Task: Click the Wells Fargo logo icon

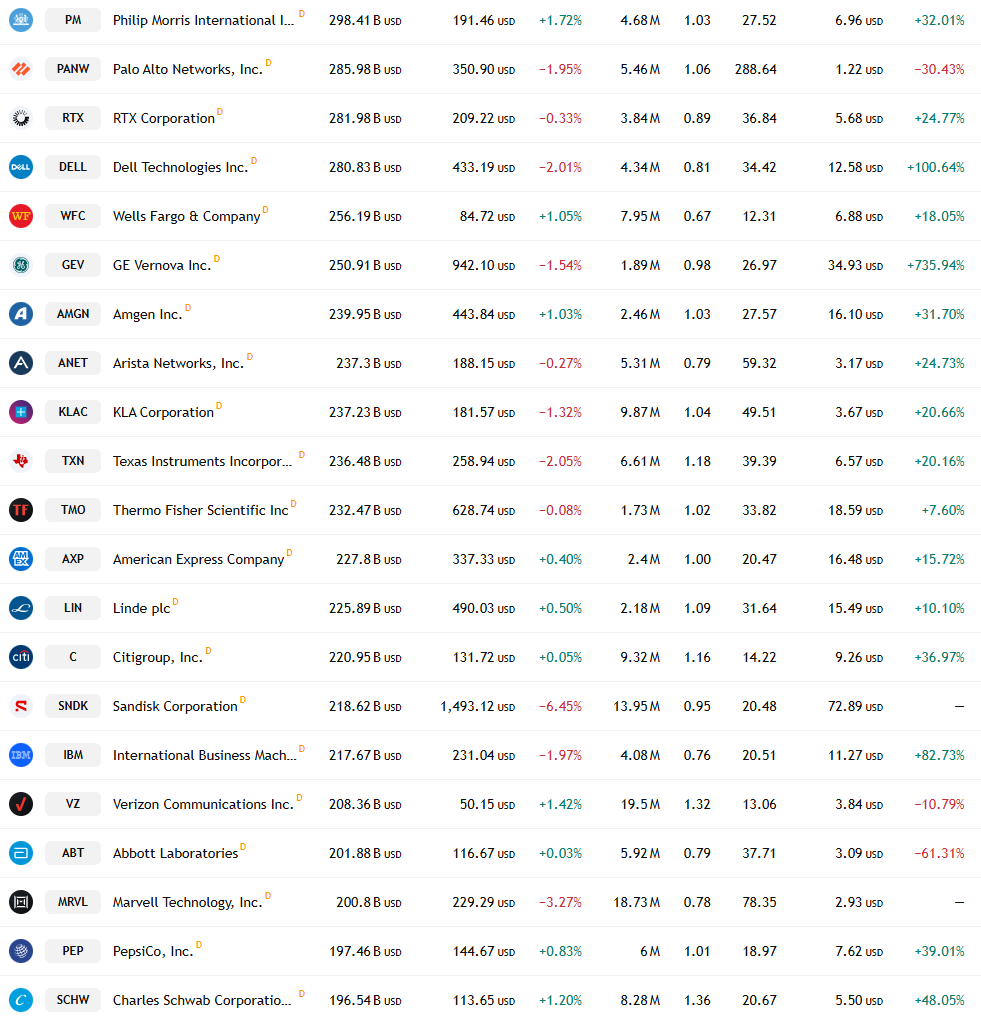Action: tap(21, 216)
